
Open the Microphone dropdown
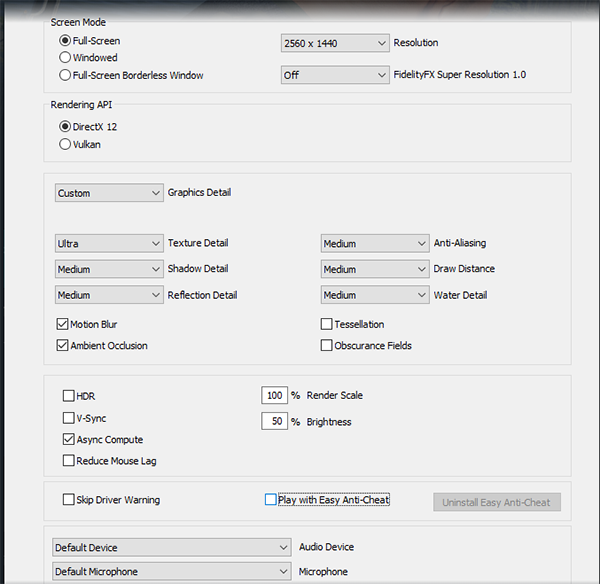(172, 571)
